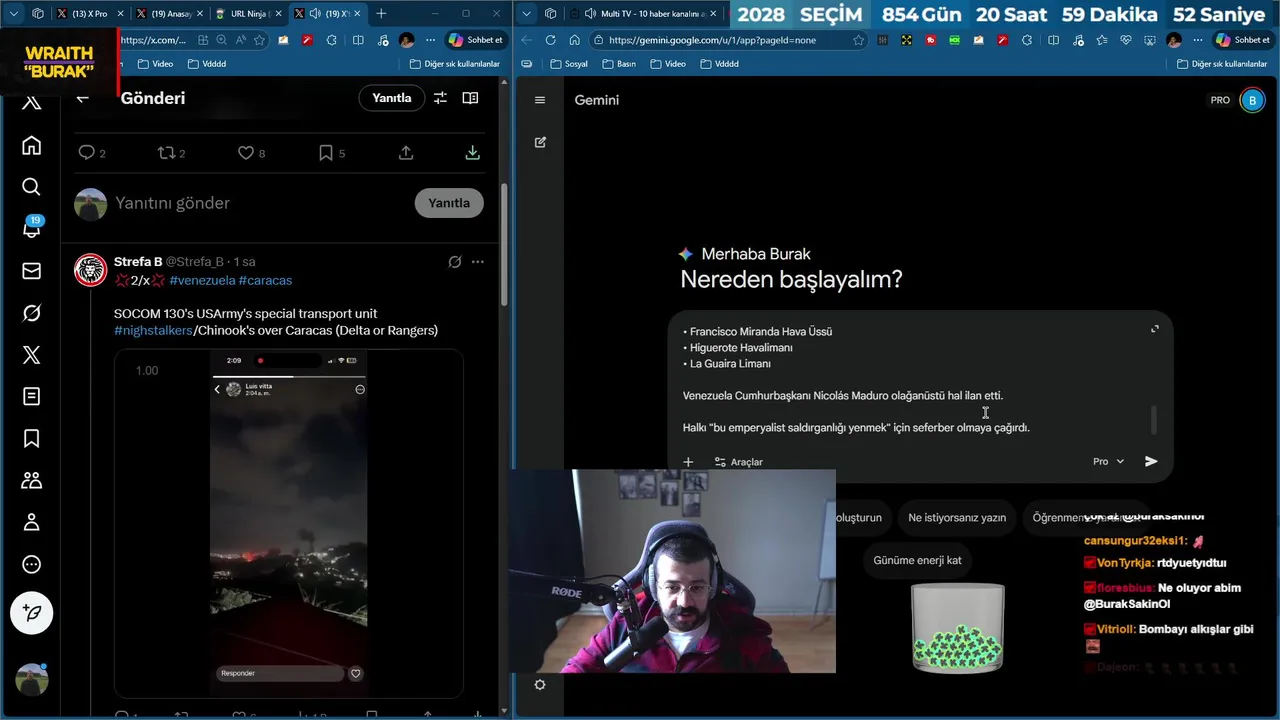Image resolution: width=1280 pixels, height=720 pixels.
Task: Open X Messages envelope icon
Action: 31,271
